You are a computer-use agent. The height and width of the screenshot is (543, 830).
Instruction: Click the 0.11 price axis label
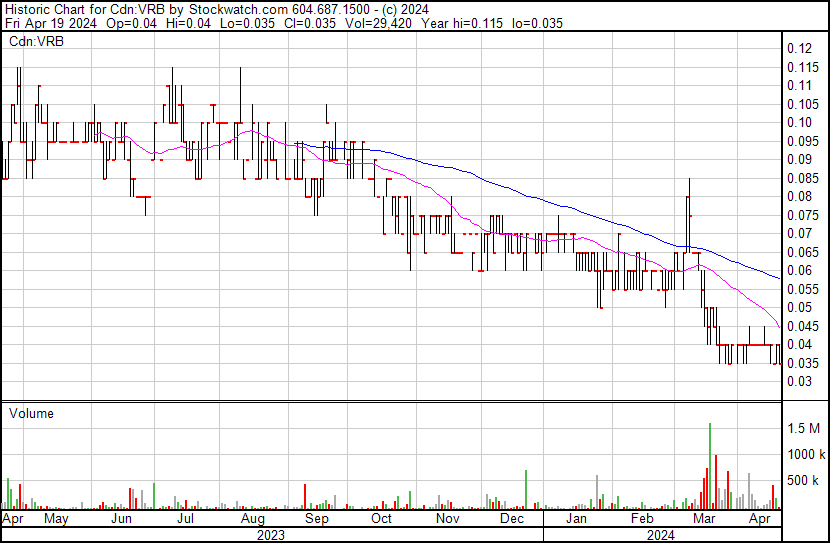(799, 86)
